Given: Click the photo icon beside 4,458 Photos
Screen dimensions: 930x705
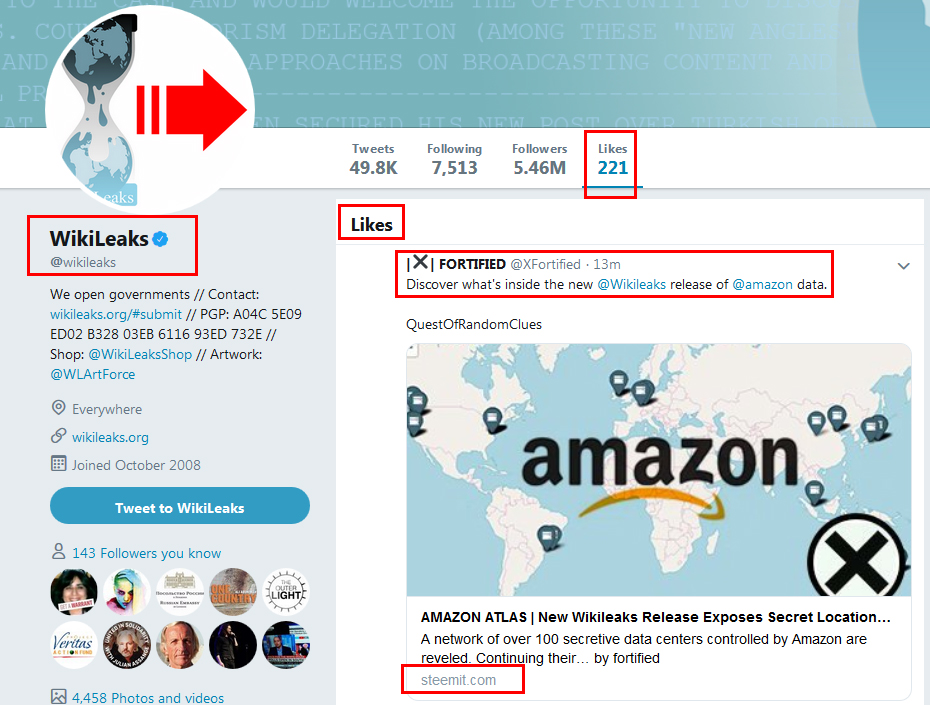Looking at the screenshot, I should (58, 696).
